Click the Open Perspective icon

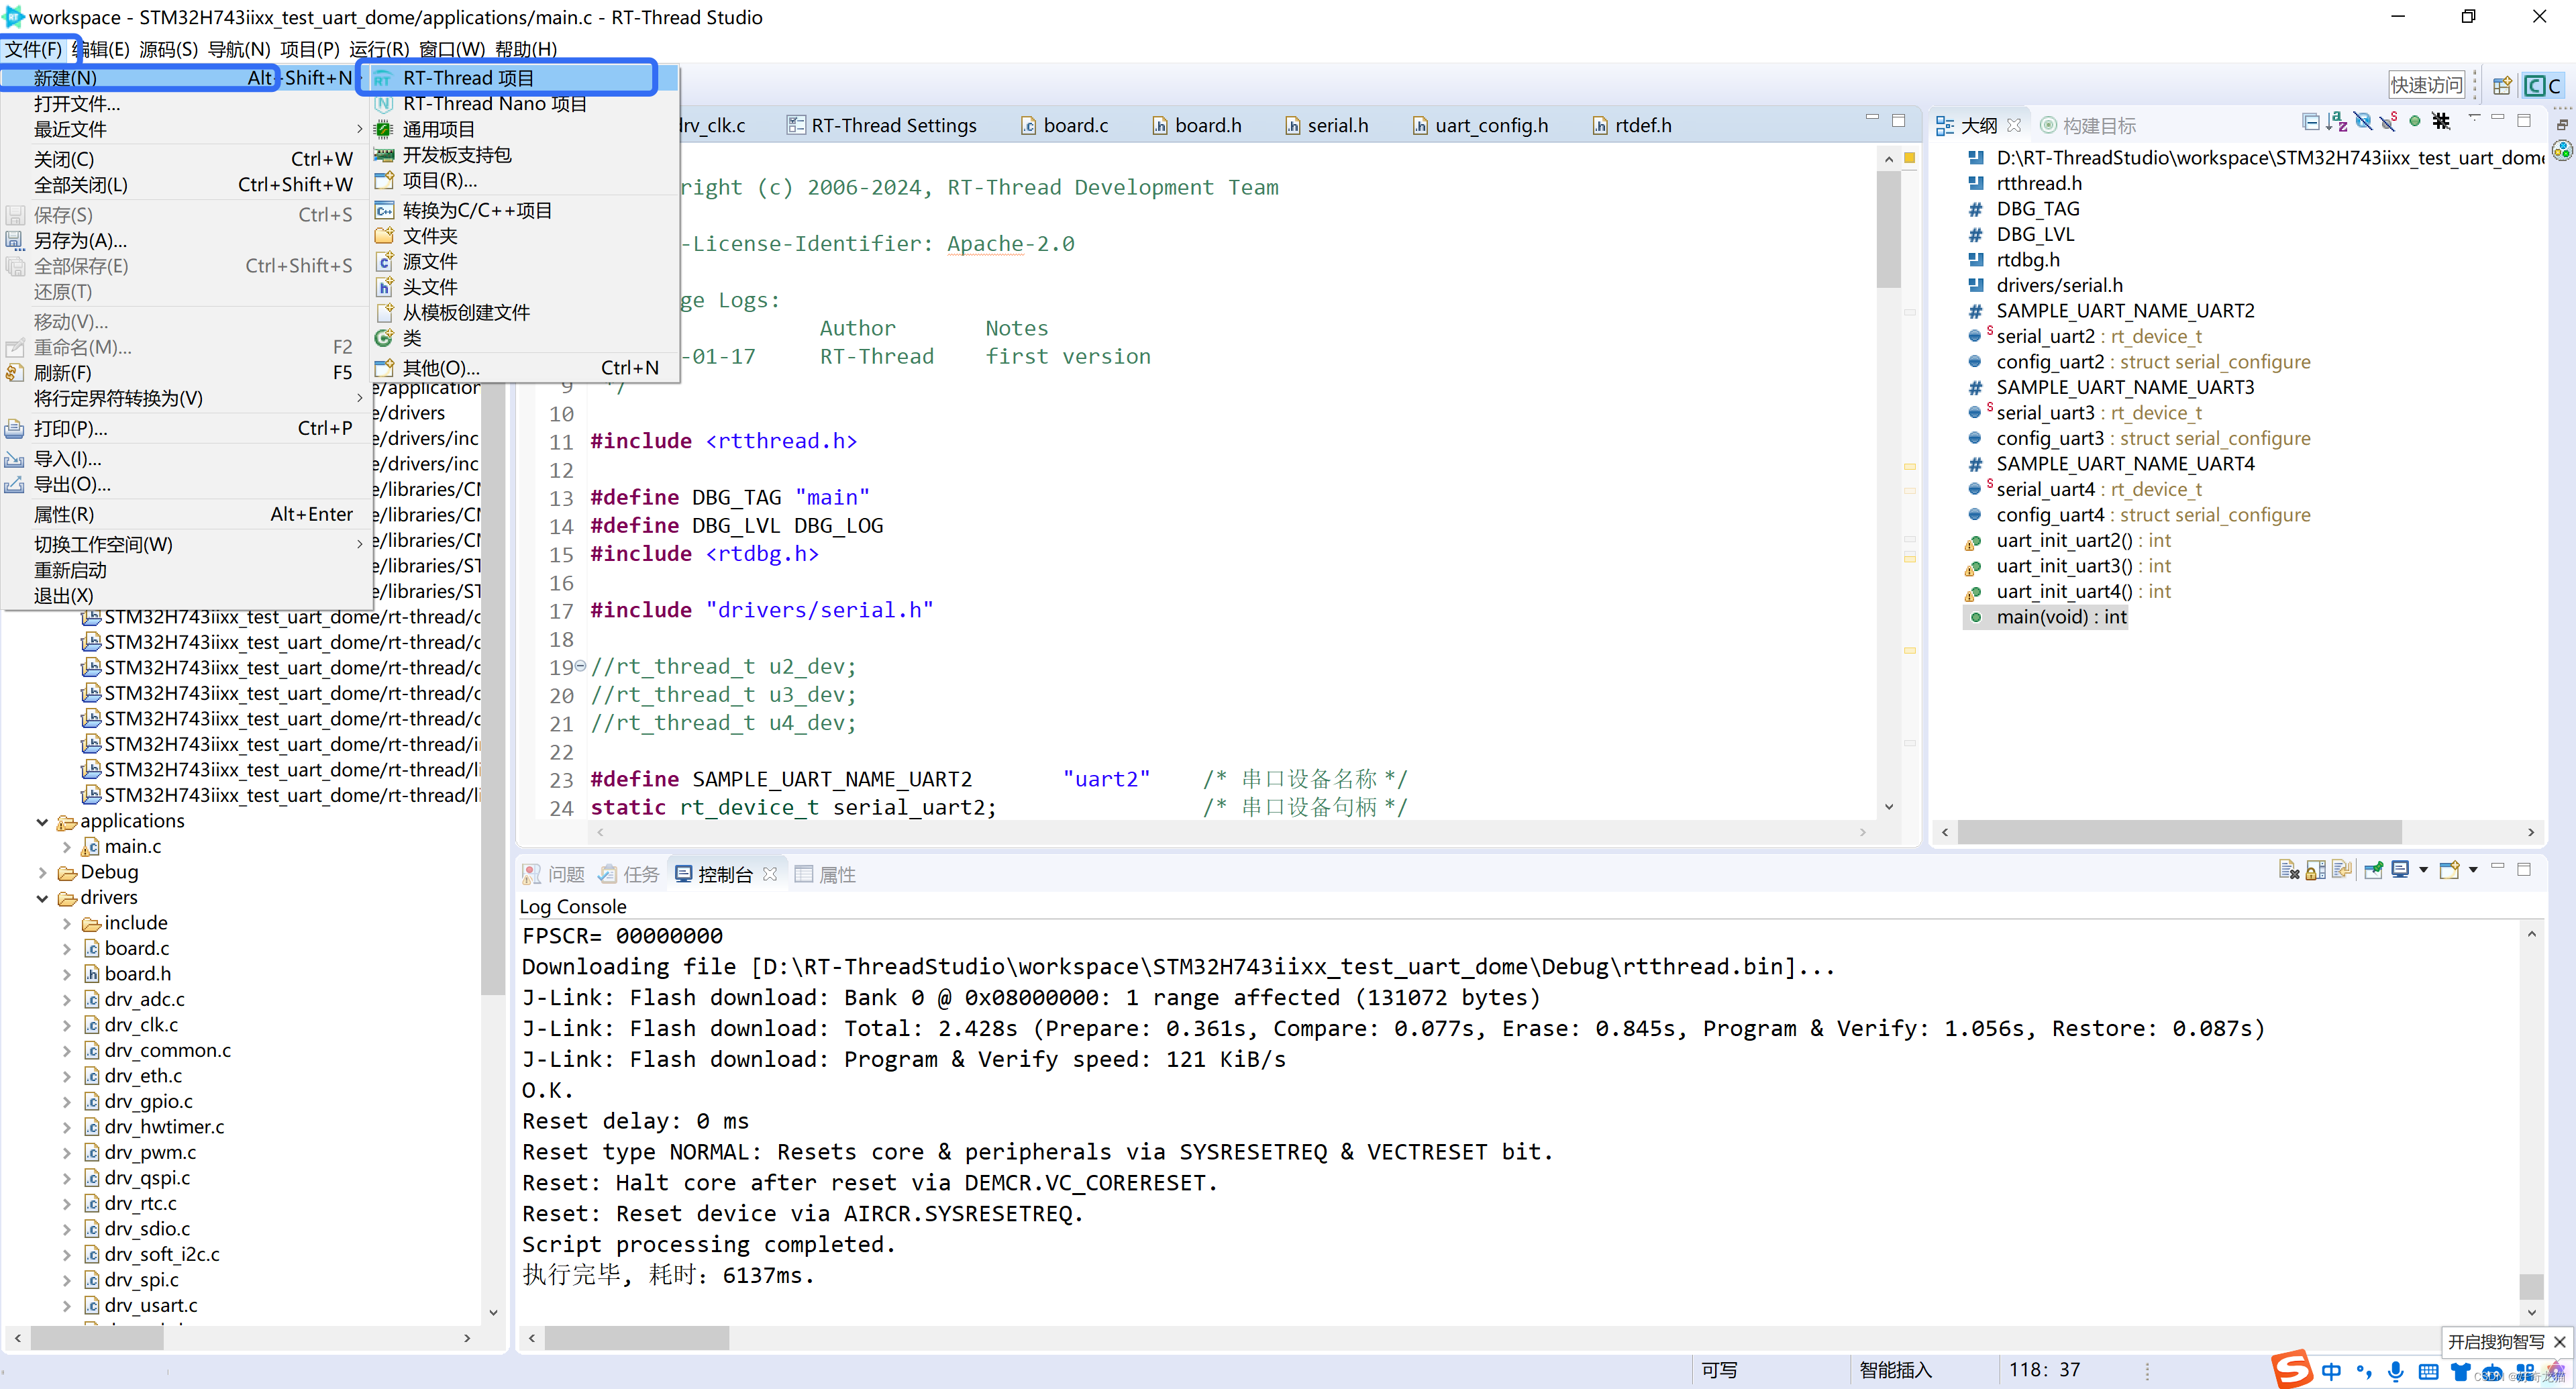(2502, 86)
